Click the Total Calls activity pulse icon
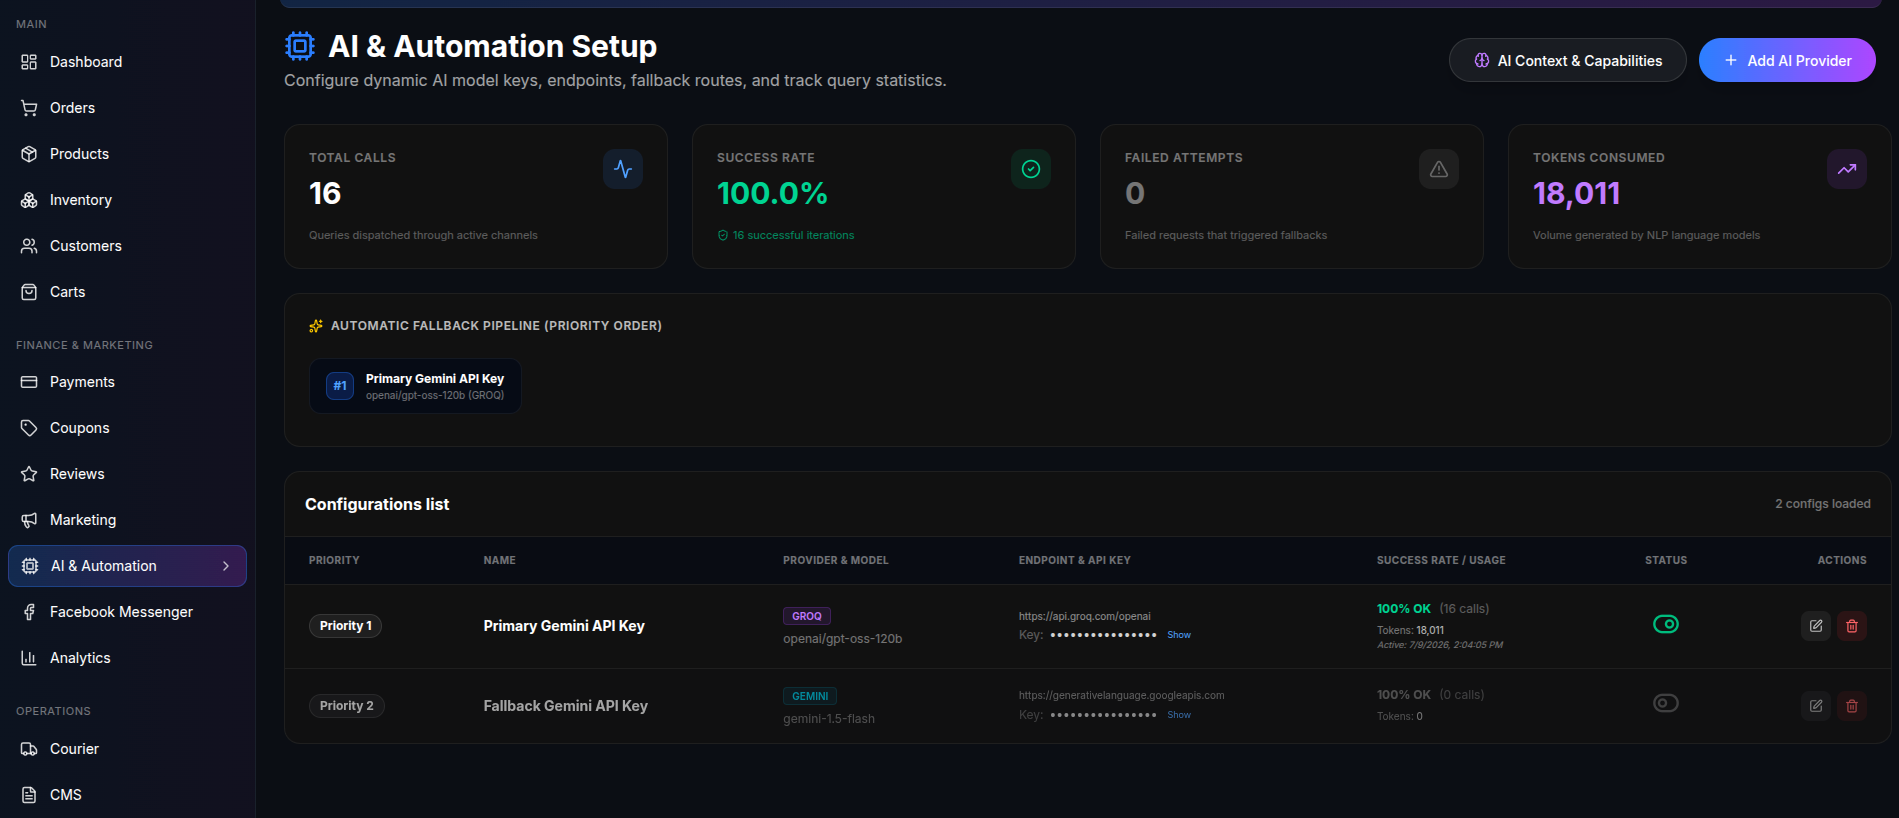The width and height of the screenshot is (1899, 818). coord(623,169)
